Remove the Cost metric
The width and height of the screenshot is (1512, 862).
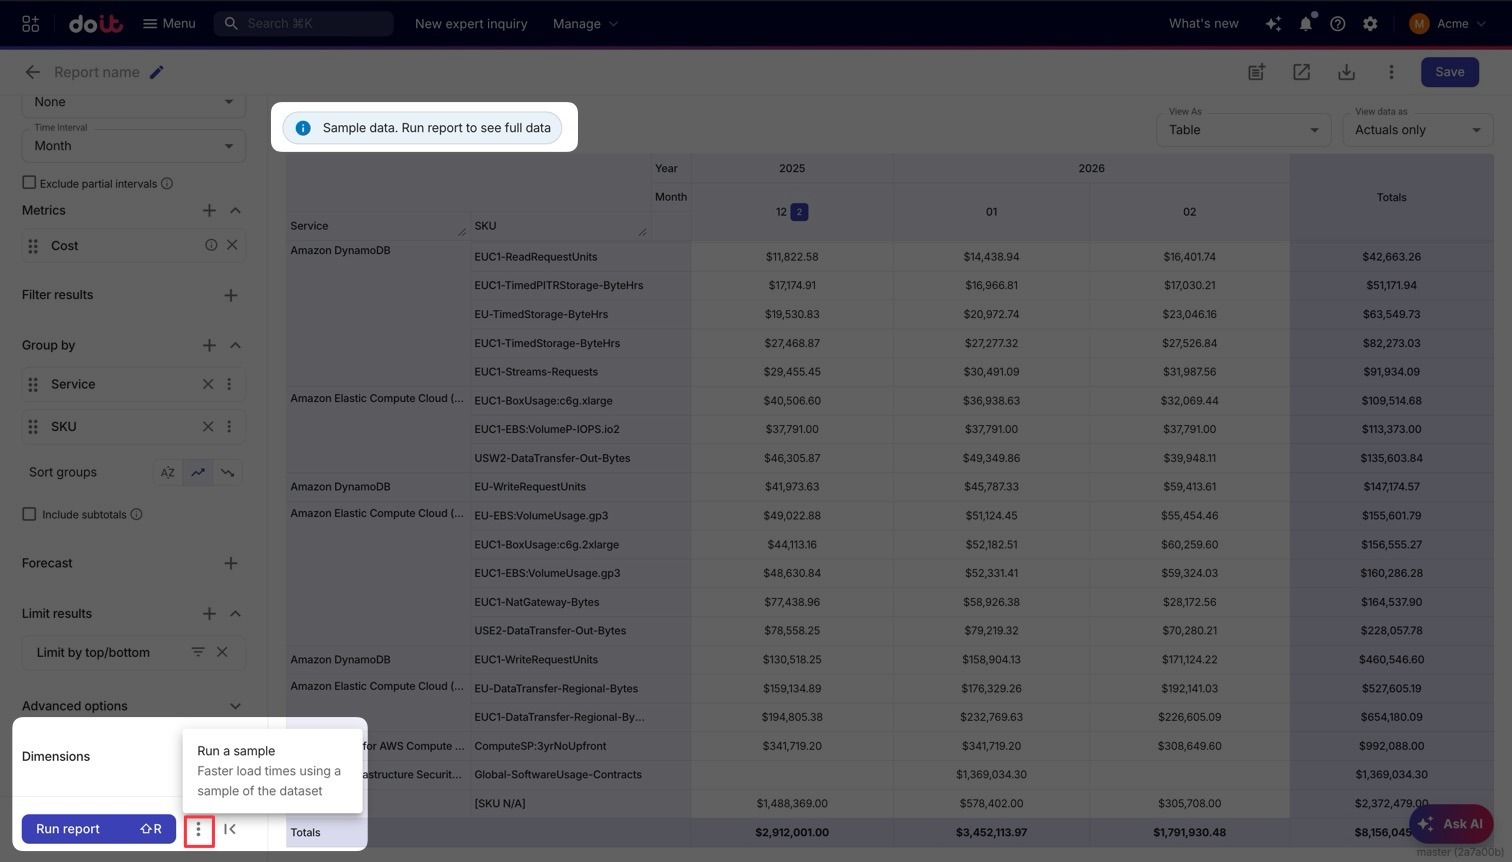(x=232, y=245)
